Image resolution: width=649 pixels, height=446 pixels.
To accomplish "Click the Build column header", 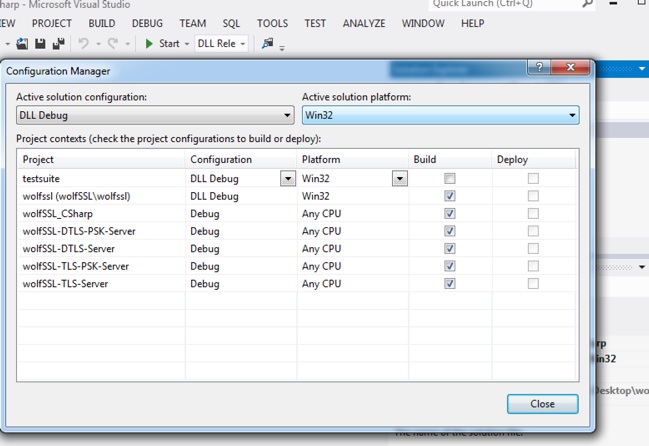I will [x=450, y=159].
